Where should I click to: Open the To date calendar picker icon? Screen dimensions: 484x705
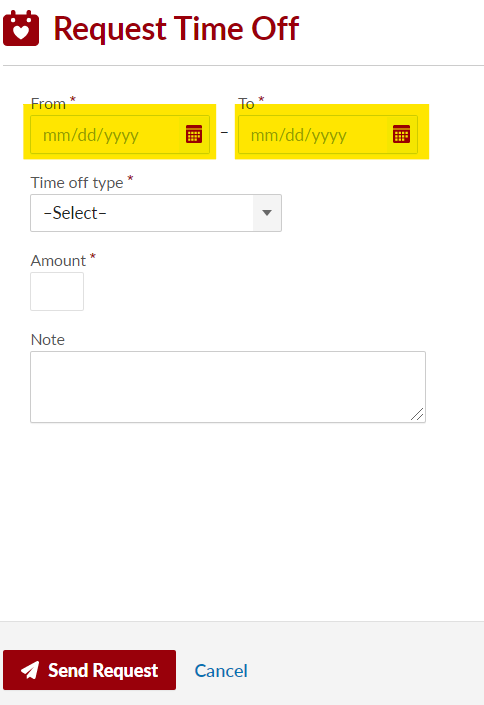(x=401, y=134)
